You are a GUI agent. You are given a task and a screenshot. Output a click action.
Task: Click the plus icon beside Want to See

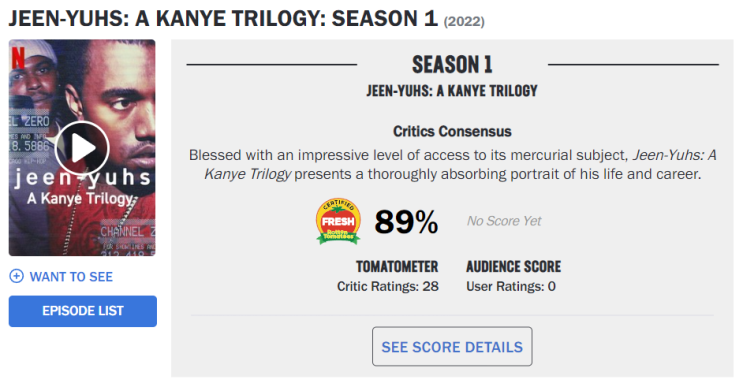(x=17, y=276)
